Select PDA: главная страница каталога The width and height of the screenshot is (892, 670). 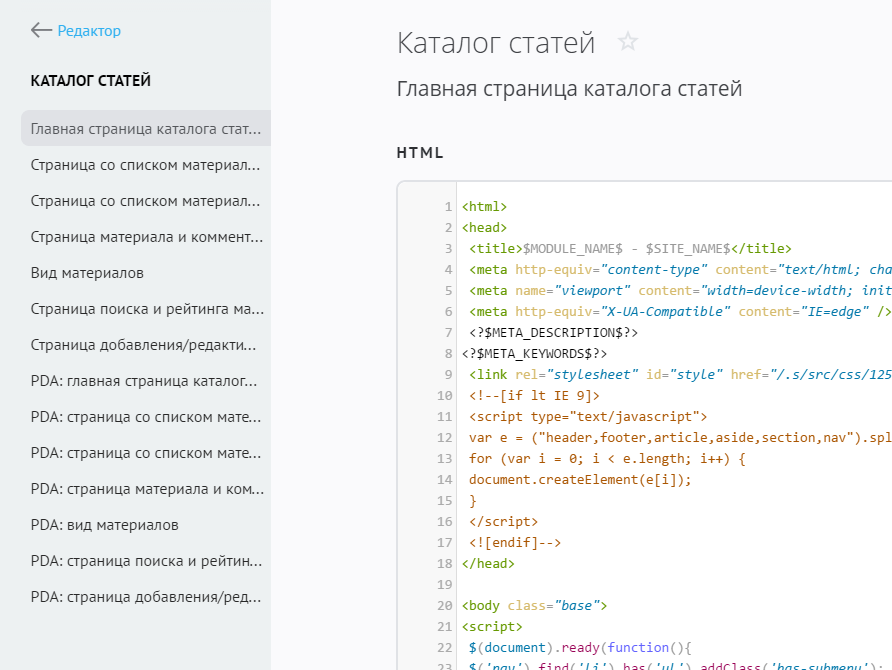pyautogui.click(x=146, y=381)
